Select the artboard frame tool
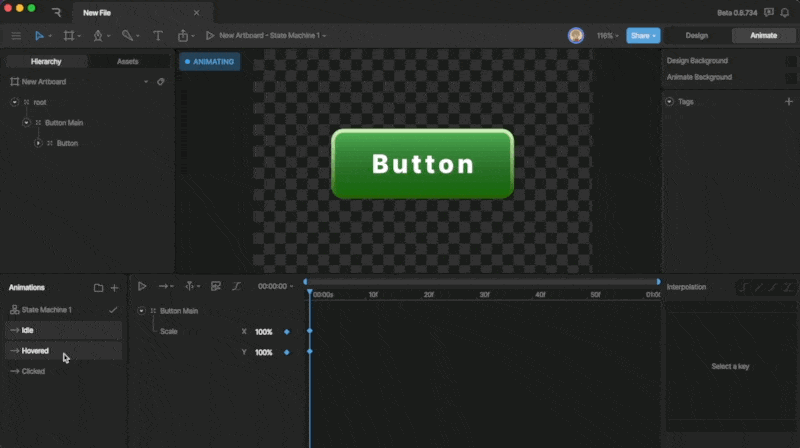The width and height of the screenshot is (800, 448). pyautogui.click(x=69, y=35)
